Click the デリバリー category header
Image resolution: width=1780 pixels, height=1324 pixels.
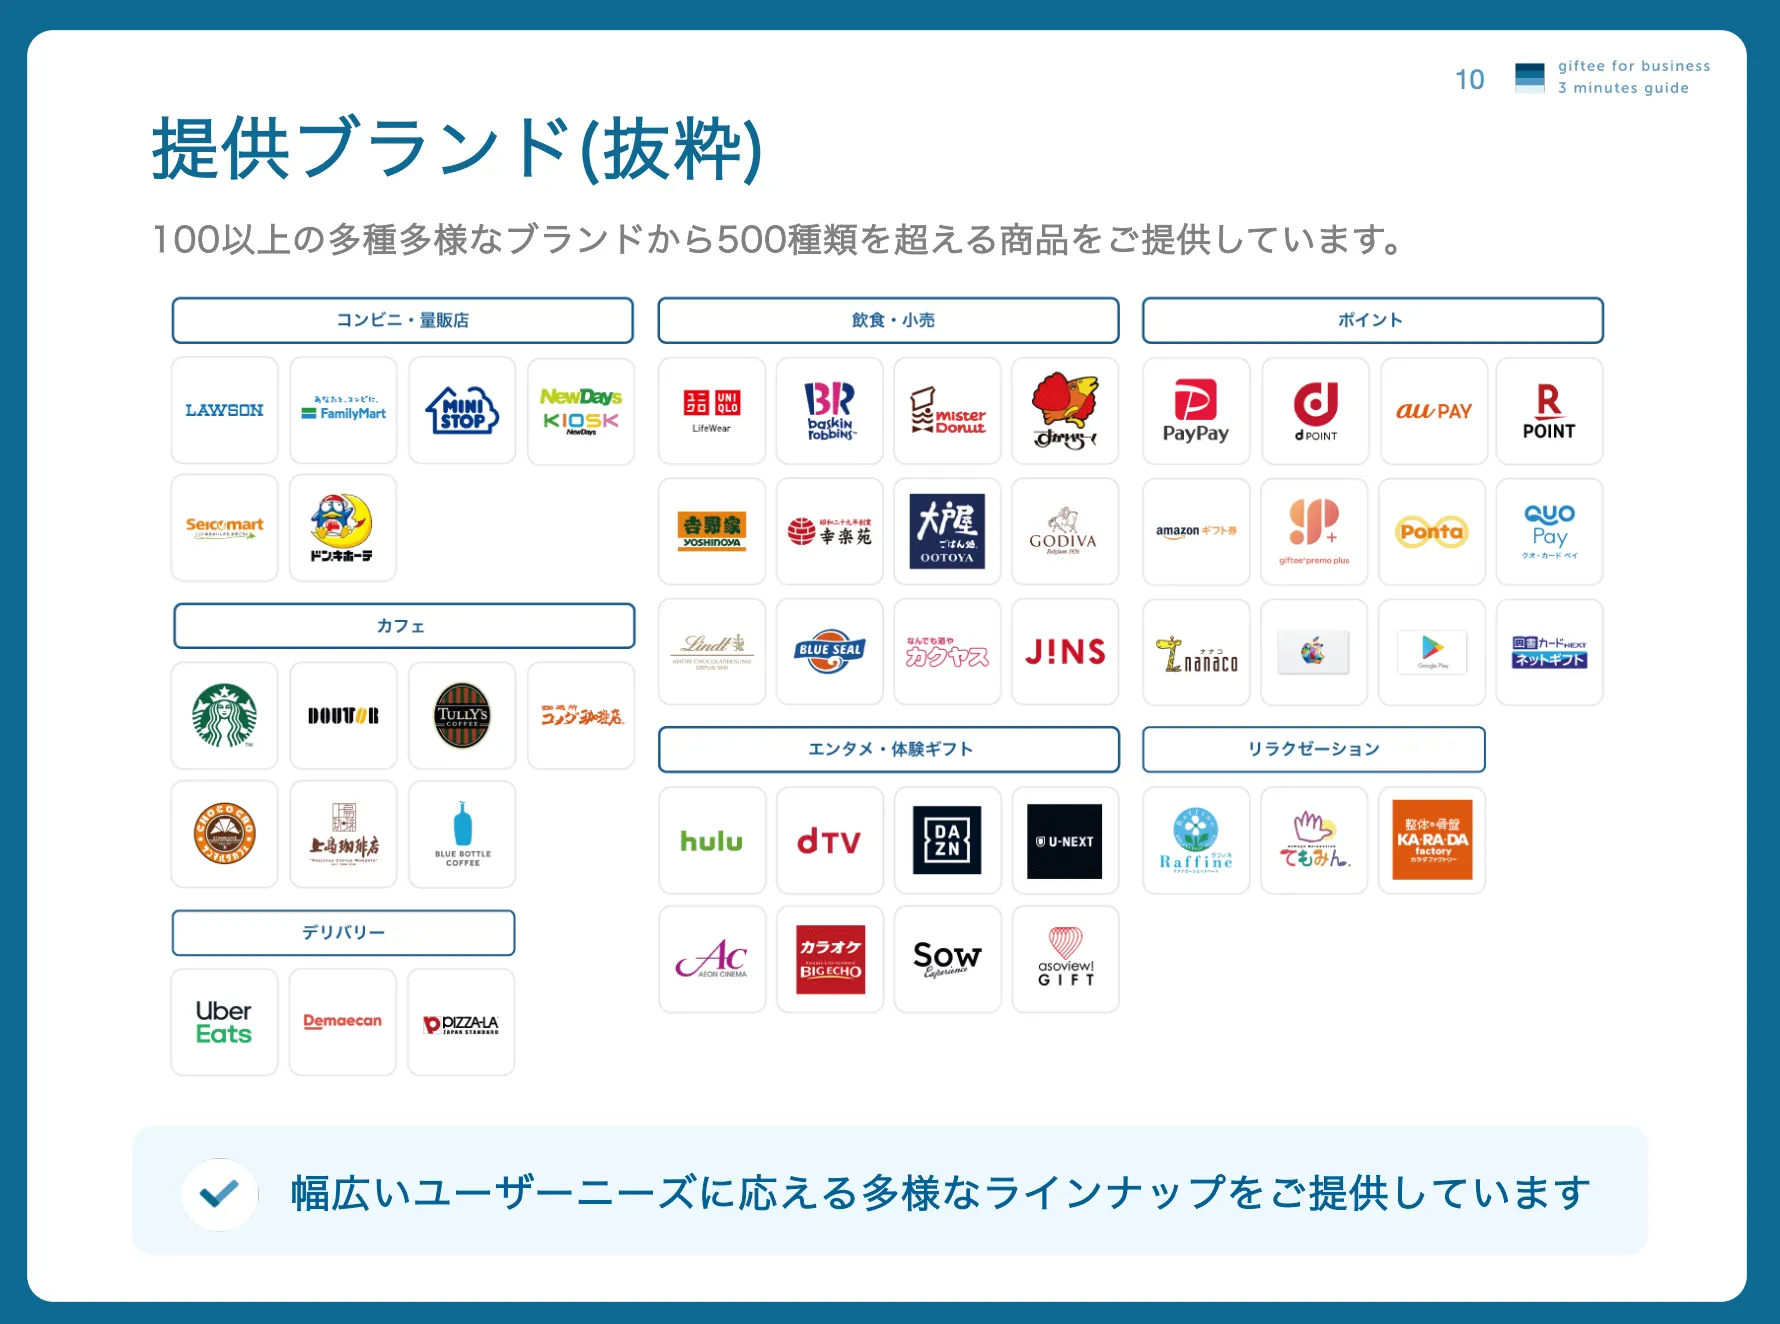click(x=343, y=932)
